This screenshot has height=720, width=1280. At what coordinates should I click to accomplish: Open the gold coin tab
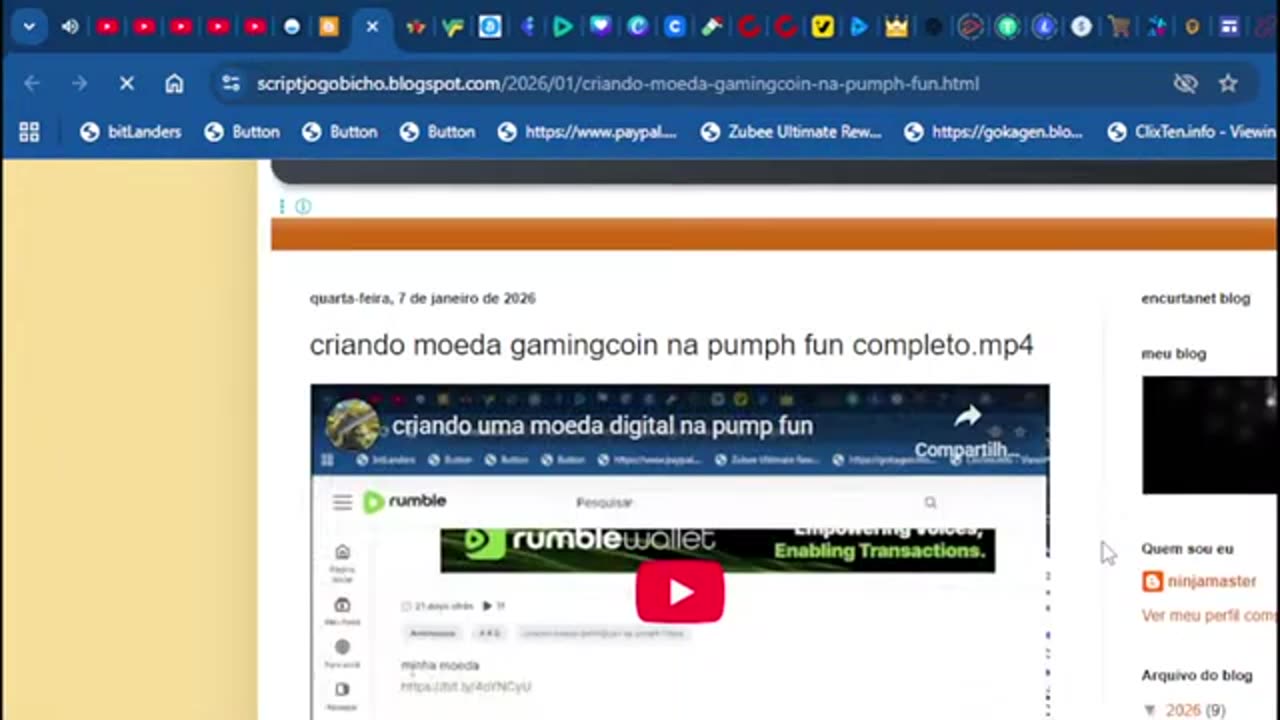(1192, 27)
